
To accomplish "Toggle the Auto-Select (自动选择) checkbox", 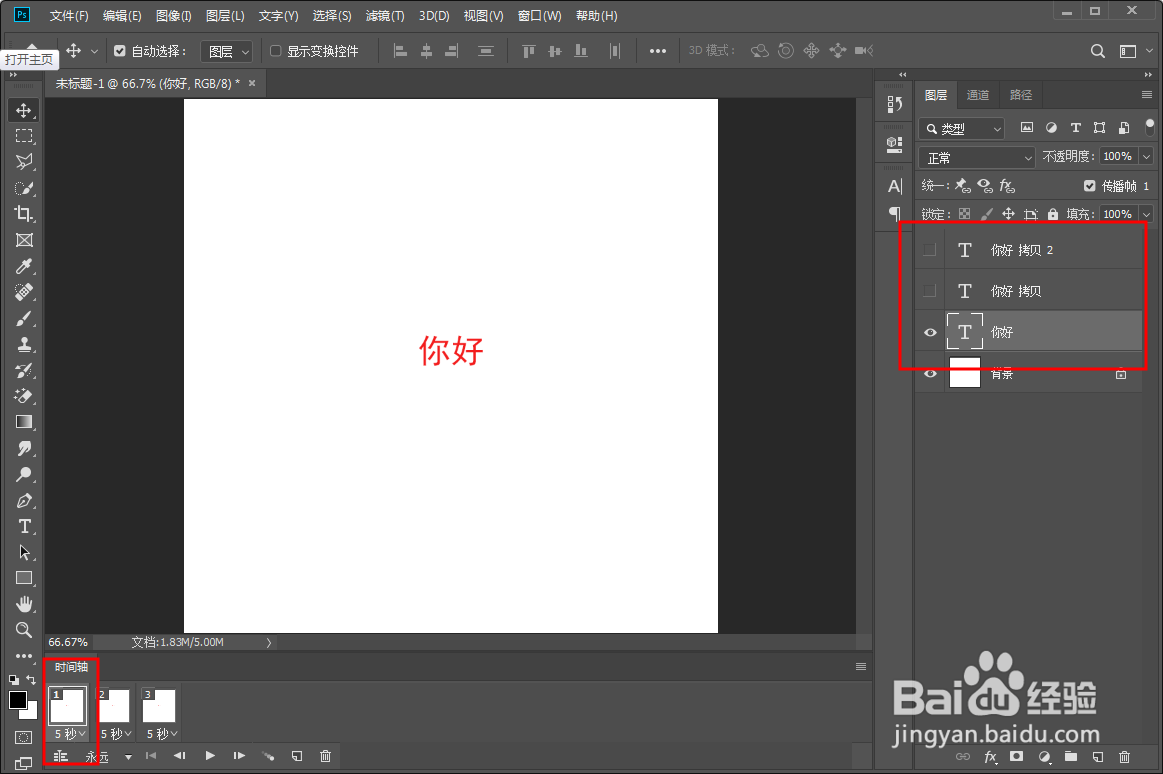I will (x=119, y=51).
